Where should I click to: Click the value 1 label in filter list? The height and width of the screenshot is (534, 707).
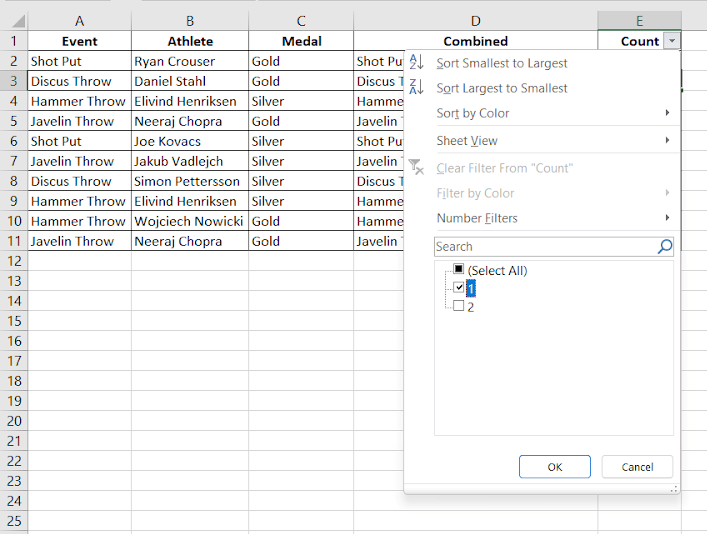point(471,288)
